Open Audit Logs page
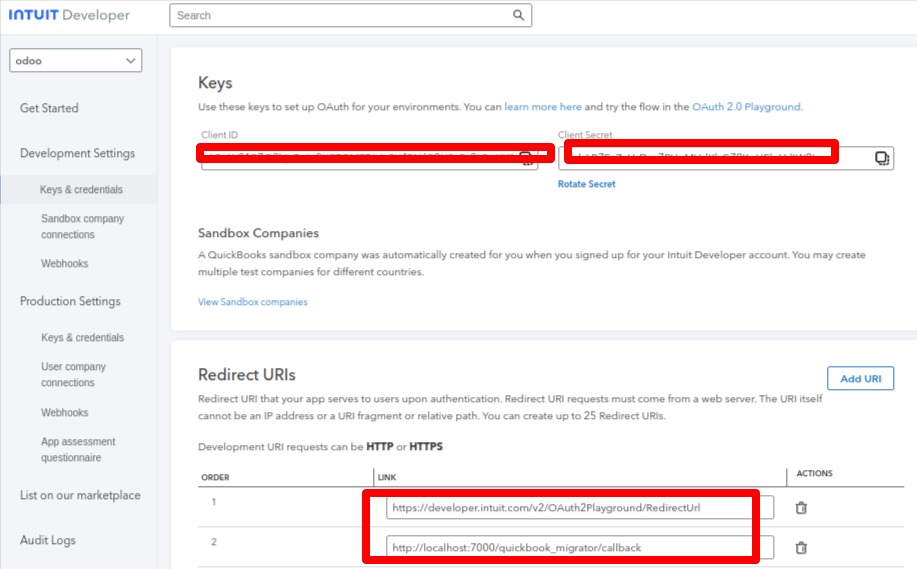This screenshot has width=917, height=569. [47, 540]
